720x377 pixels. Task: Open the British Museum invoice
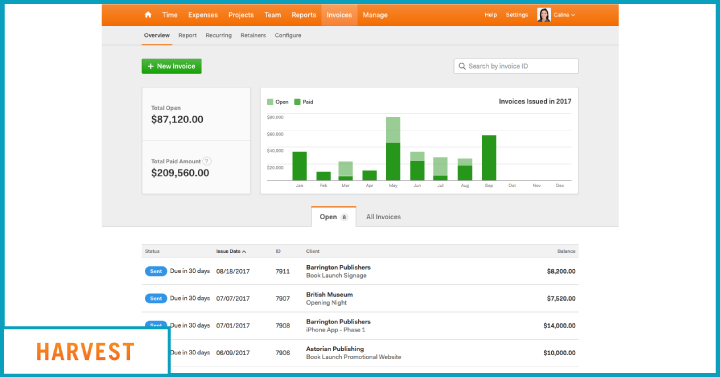pos(329,298)
